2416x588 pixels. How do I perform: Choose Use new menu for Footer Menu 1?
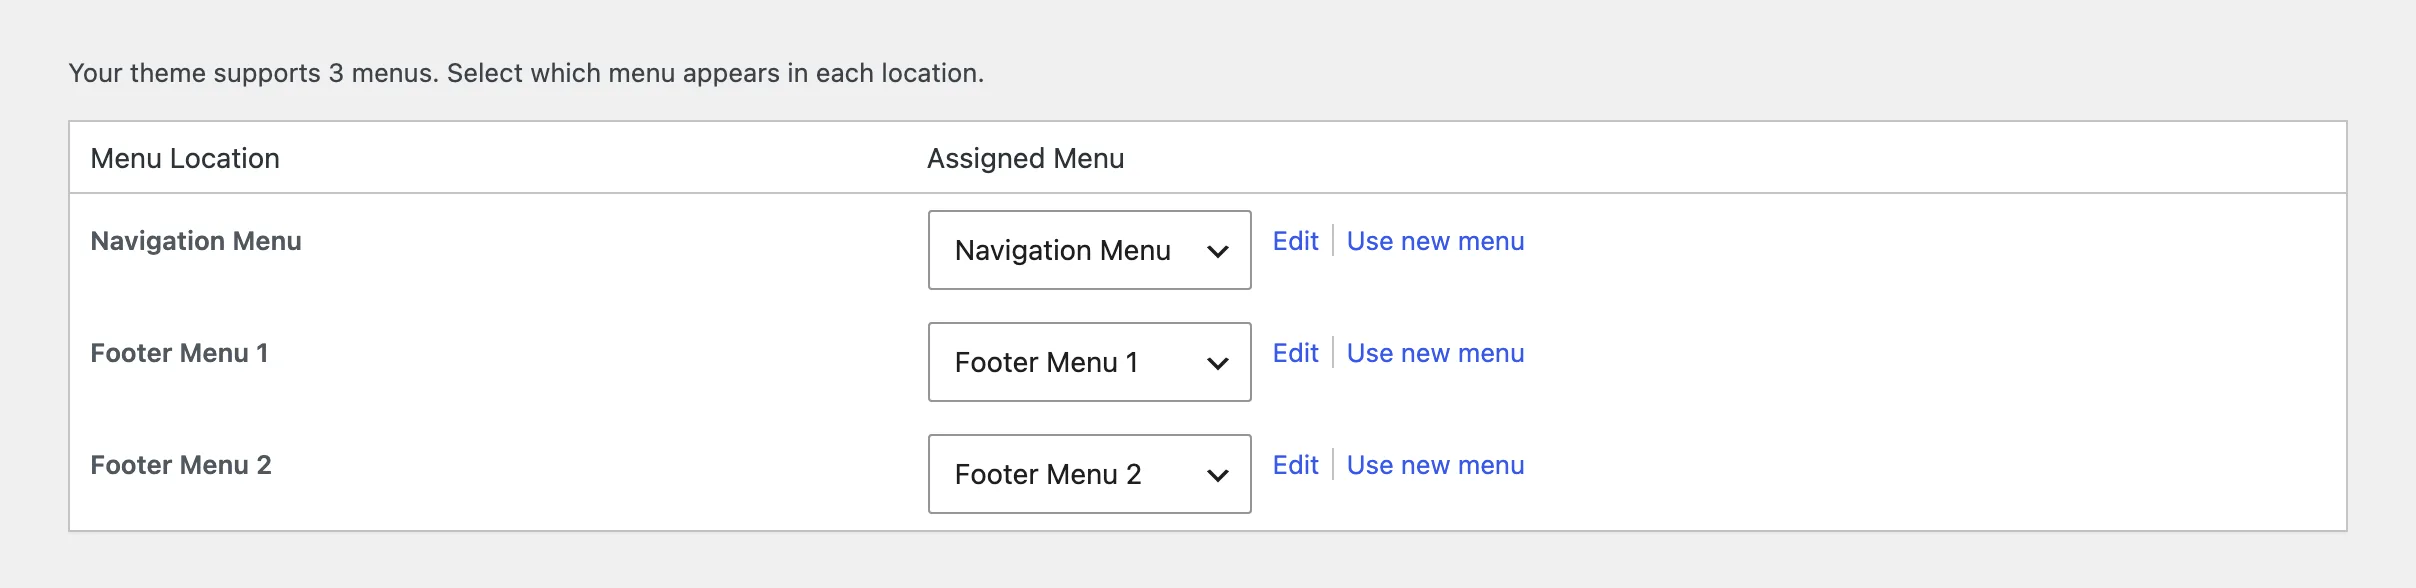[x=1435, y=353]
